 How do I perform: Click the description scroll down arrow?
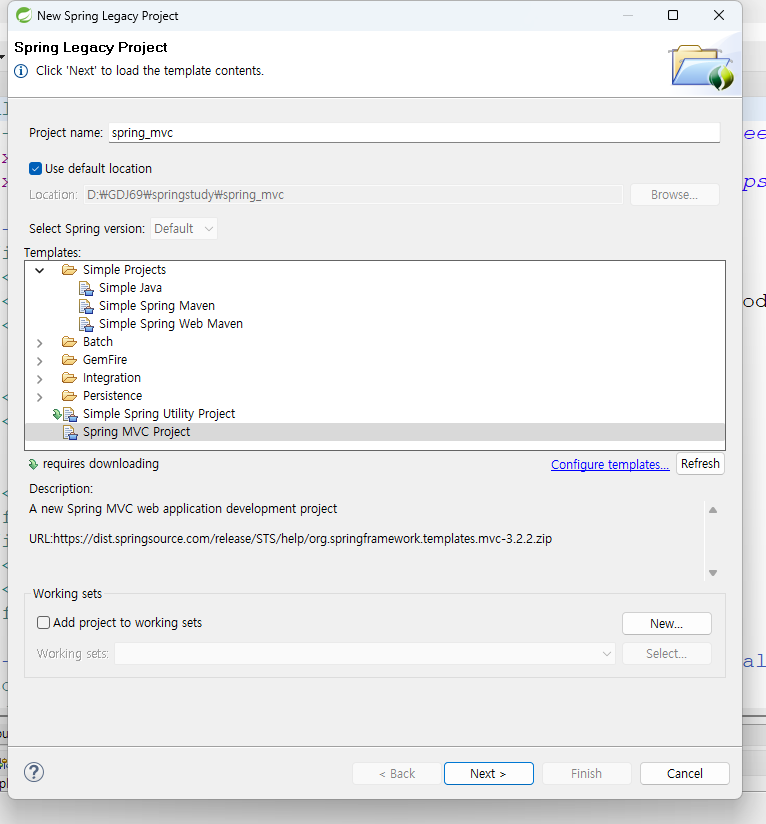tap(713, 573)
